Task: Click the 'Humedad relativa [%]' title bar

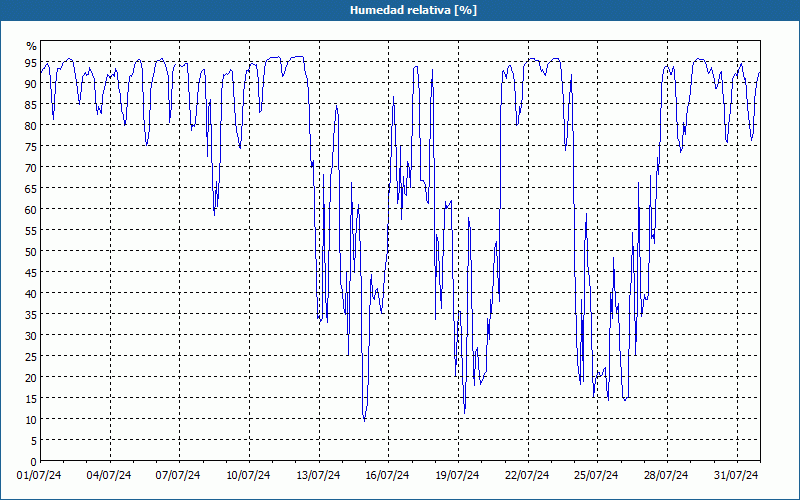Action: [x=400, y=10]
